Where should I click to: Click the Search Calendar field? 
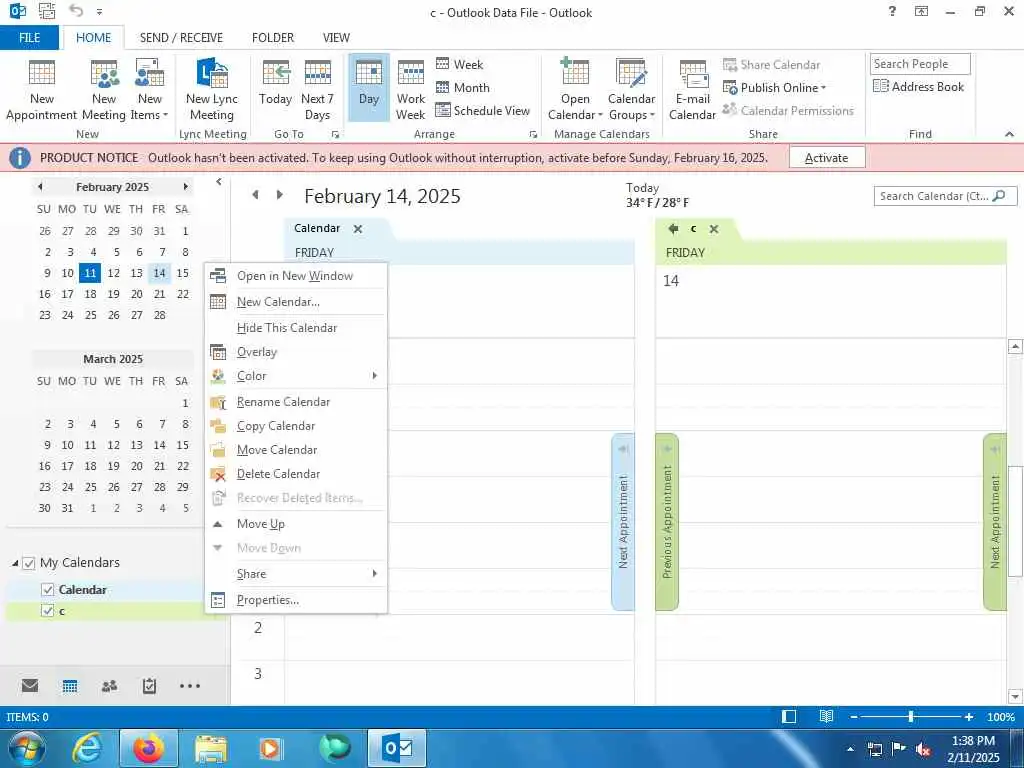(945, 196)
